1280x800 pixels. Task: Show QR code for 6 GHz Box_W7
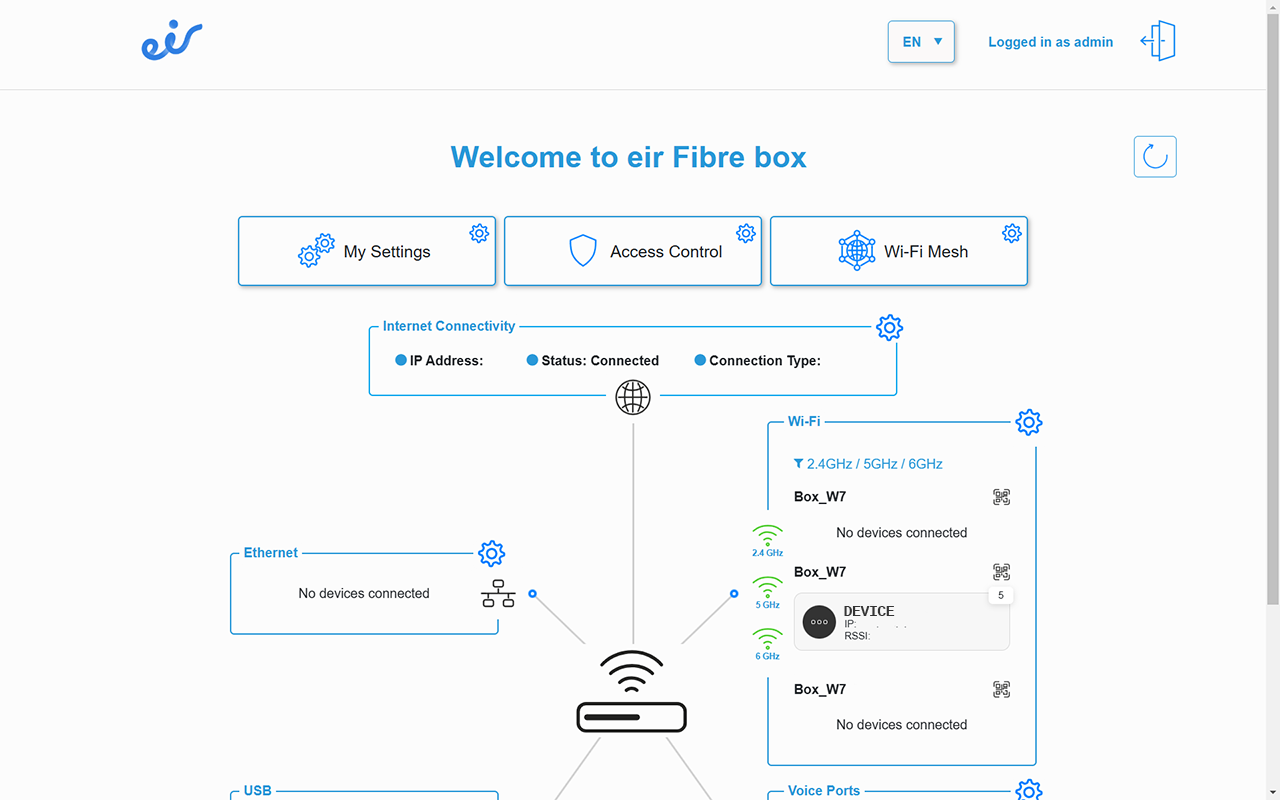[1001, 689]
